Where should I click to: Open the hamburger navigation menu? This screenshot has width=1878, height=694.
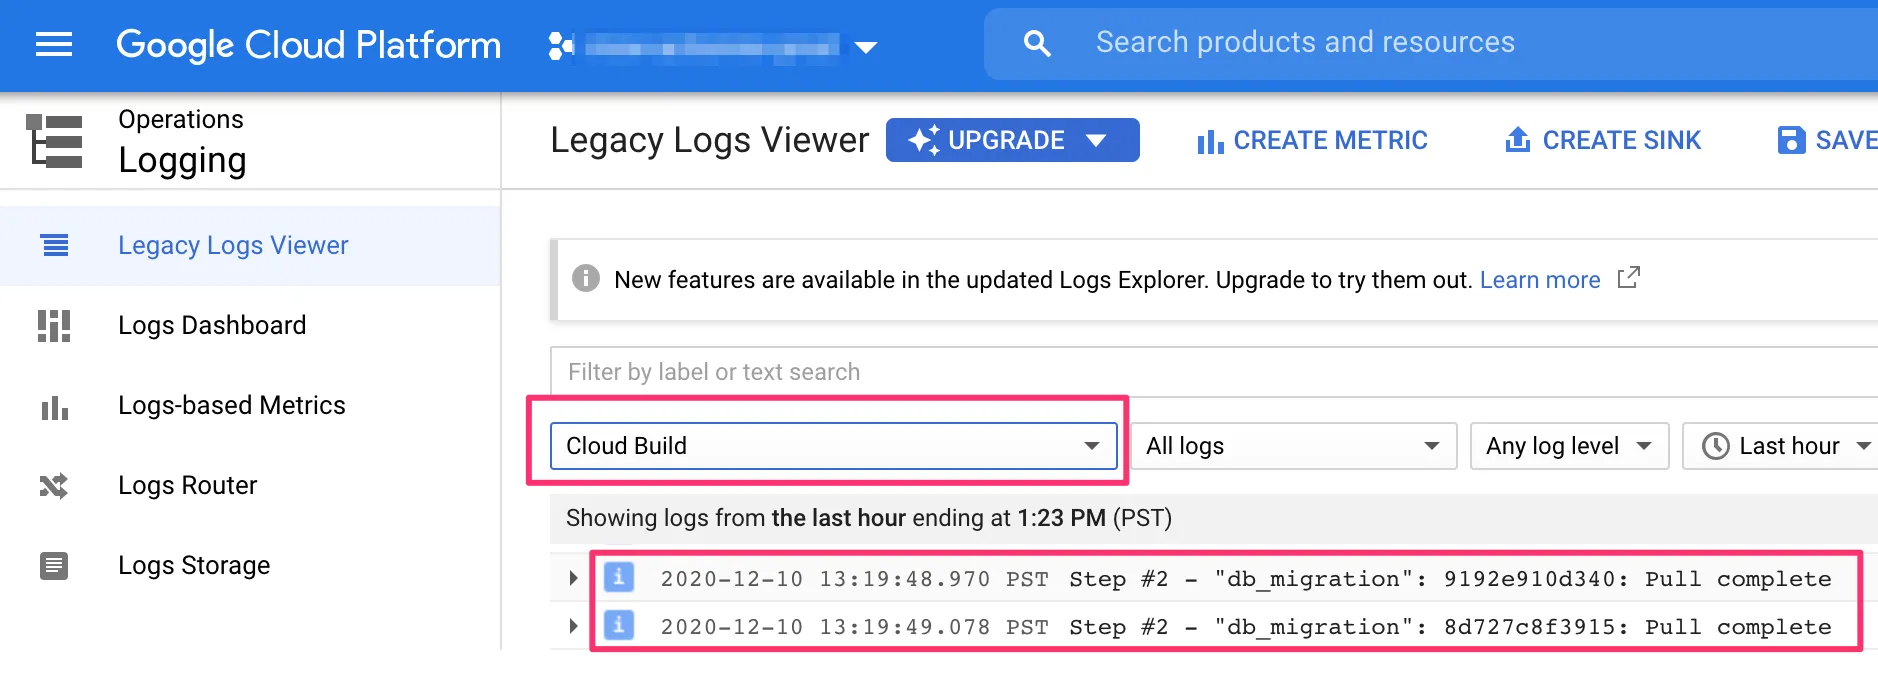(x=54, y=44)
